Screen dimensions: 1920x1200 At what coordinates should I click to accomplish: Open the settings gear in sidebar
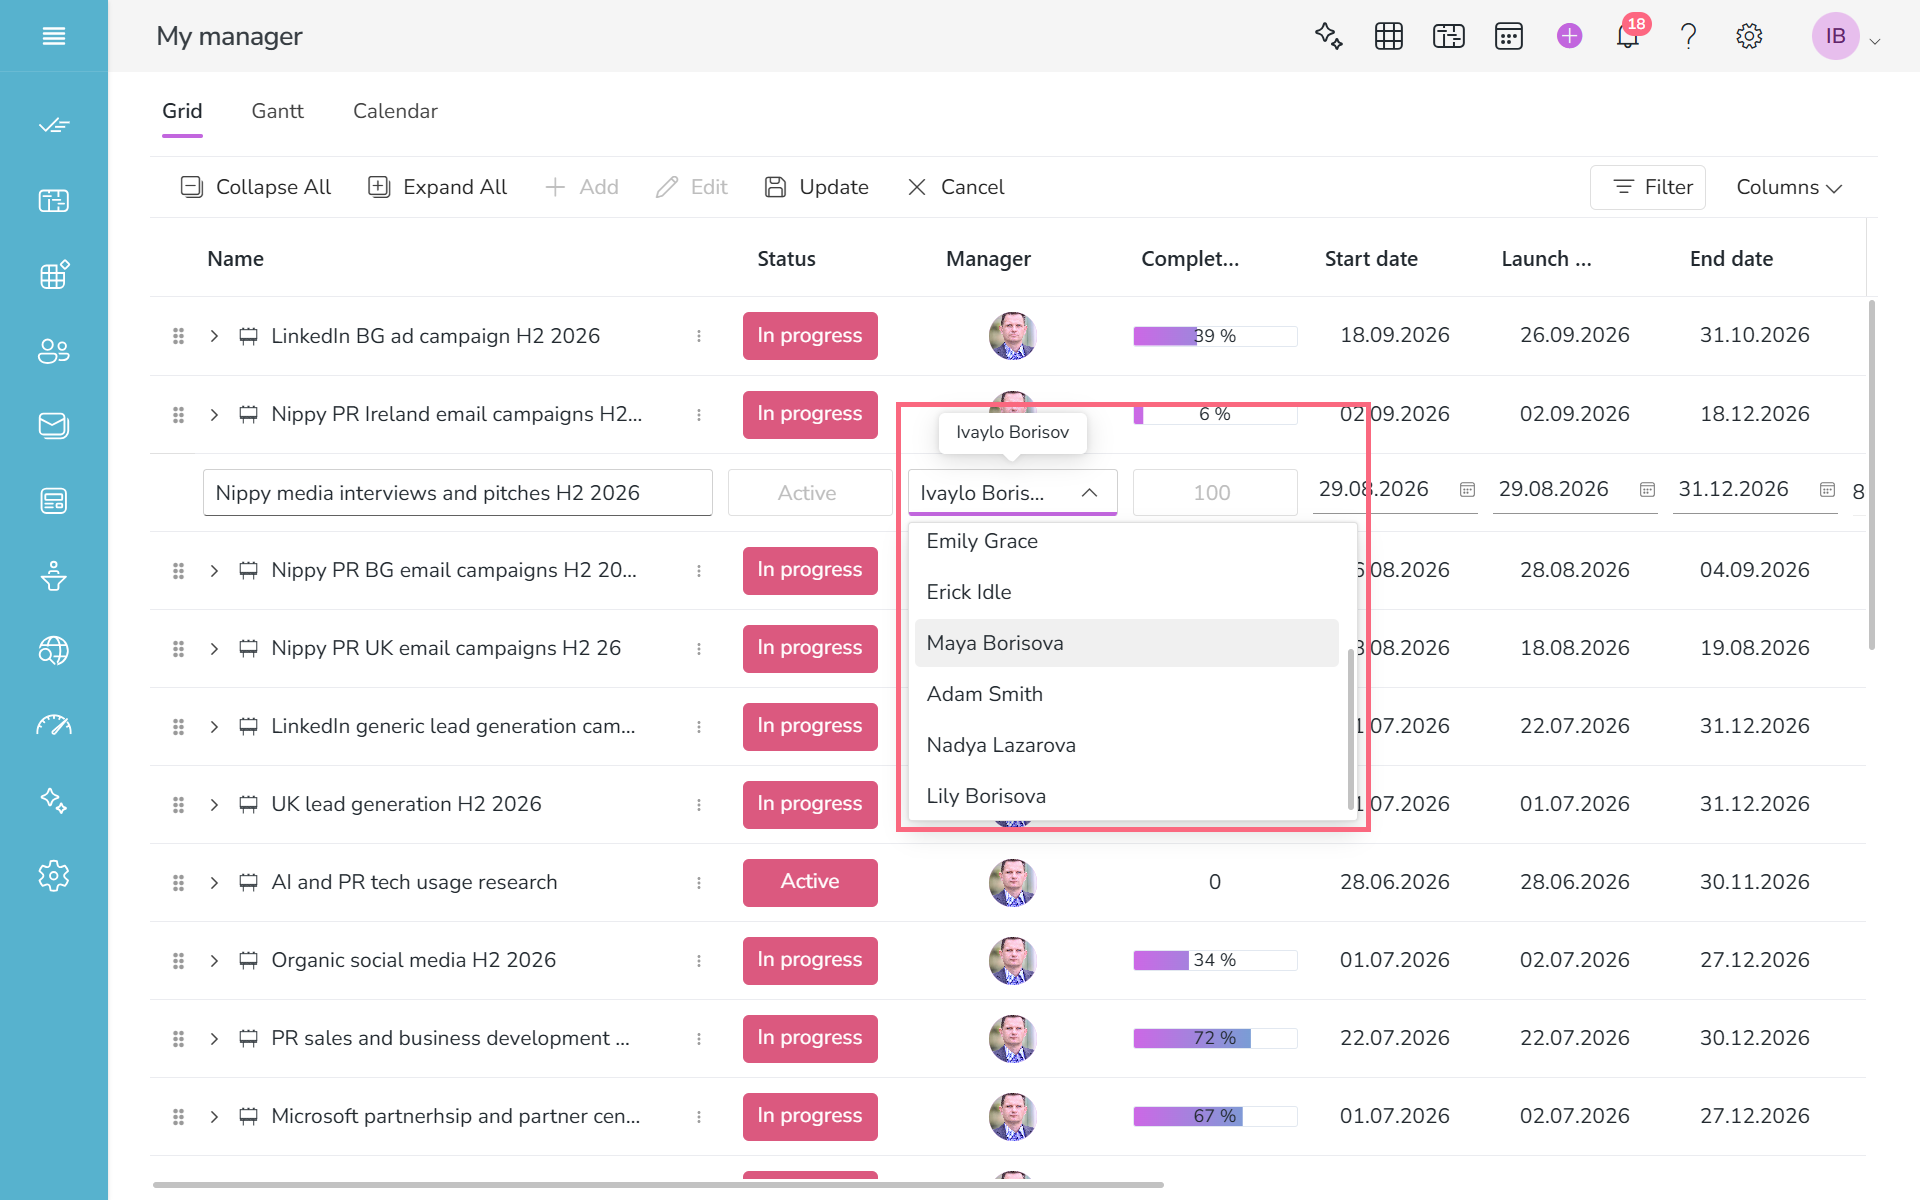(x=54, y=876)
